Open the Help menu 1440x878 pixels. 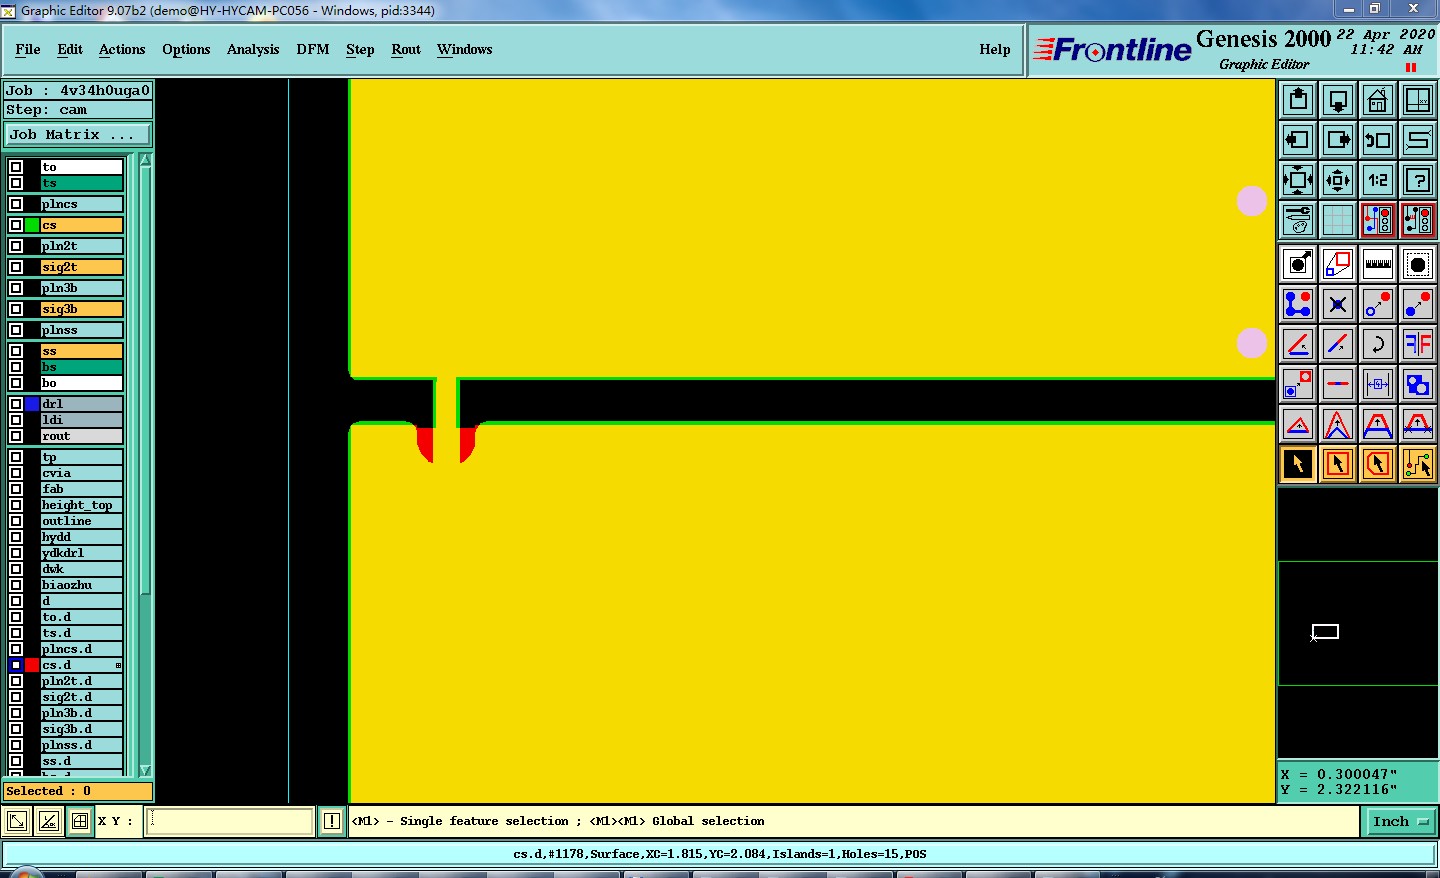[995, 49]
